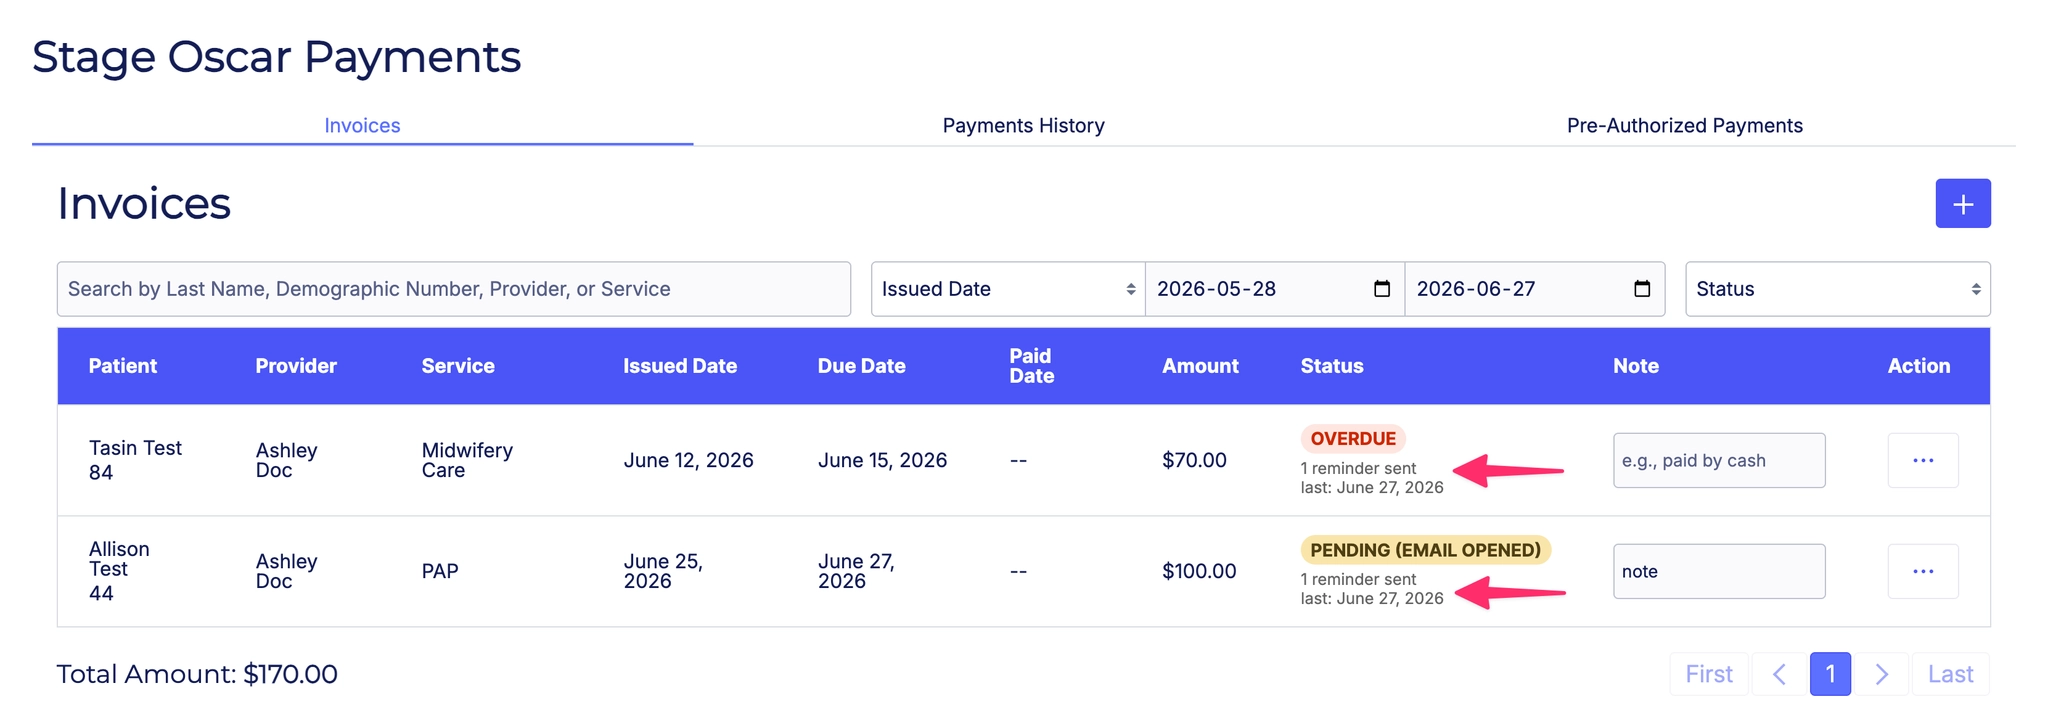Jump to Last page
The width and height of the screenshot is (2048, 726).
[x=1950, y=674]
